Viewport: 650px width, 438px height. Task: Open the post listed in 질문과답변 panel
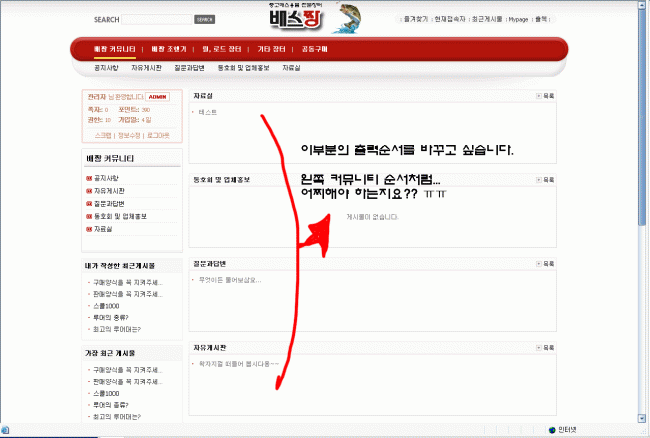pyautogui.click(x=230, y=280)
